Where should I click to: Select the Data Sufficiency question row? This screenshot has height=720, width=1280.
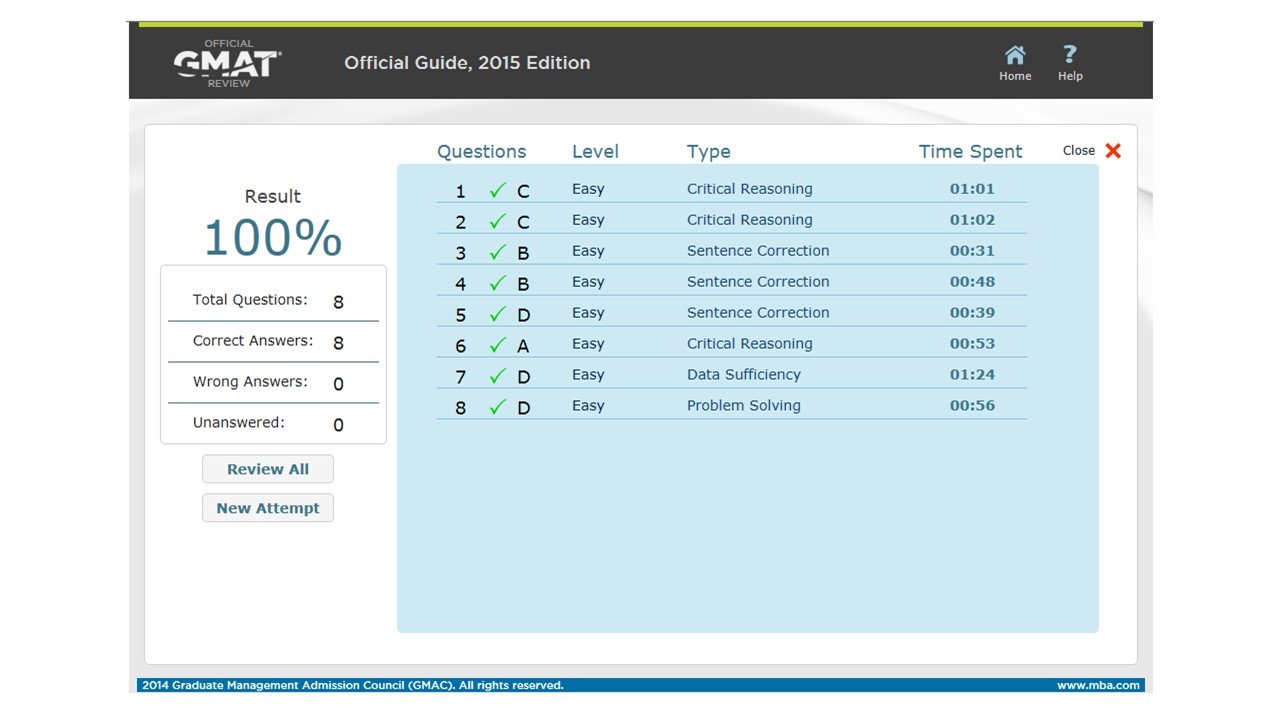(x=743, y=375)
